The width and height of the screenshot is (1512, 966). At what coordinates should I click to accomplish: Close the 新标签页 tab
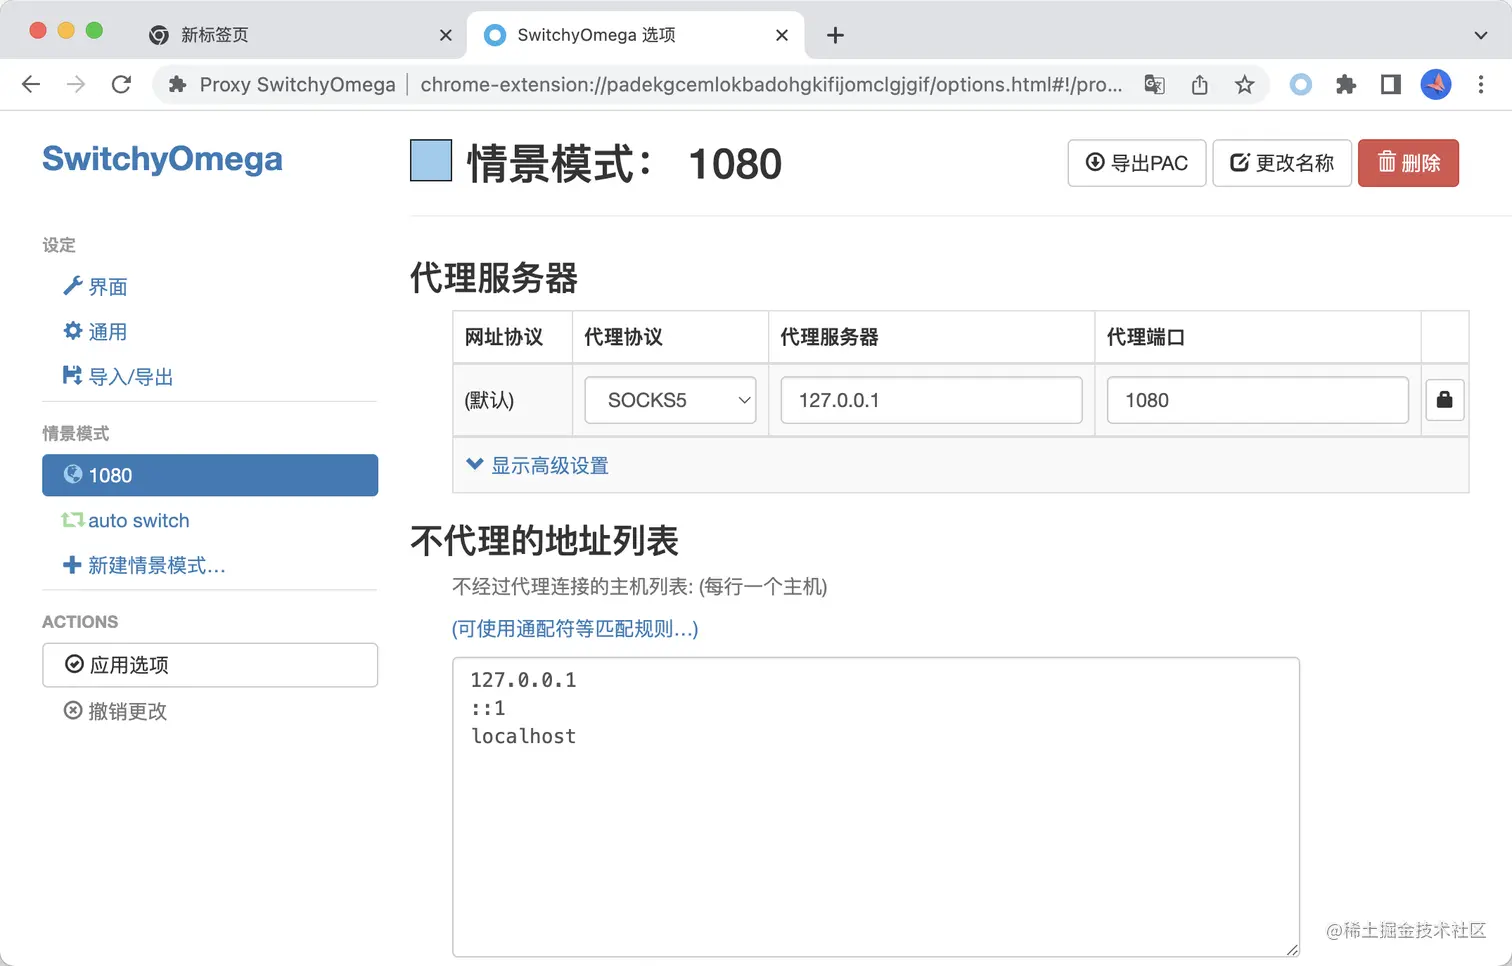click(446, 35)
